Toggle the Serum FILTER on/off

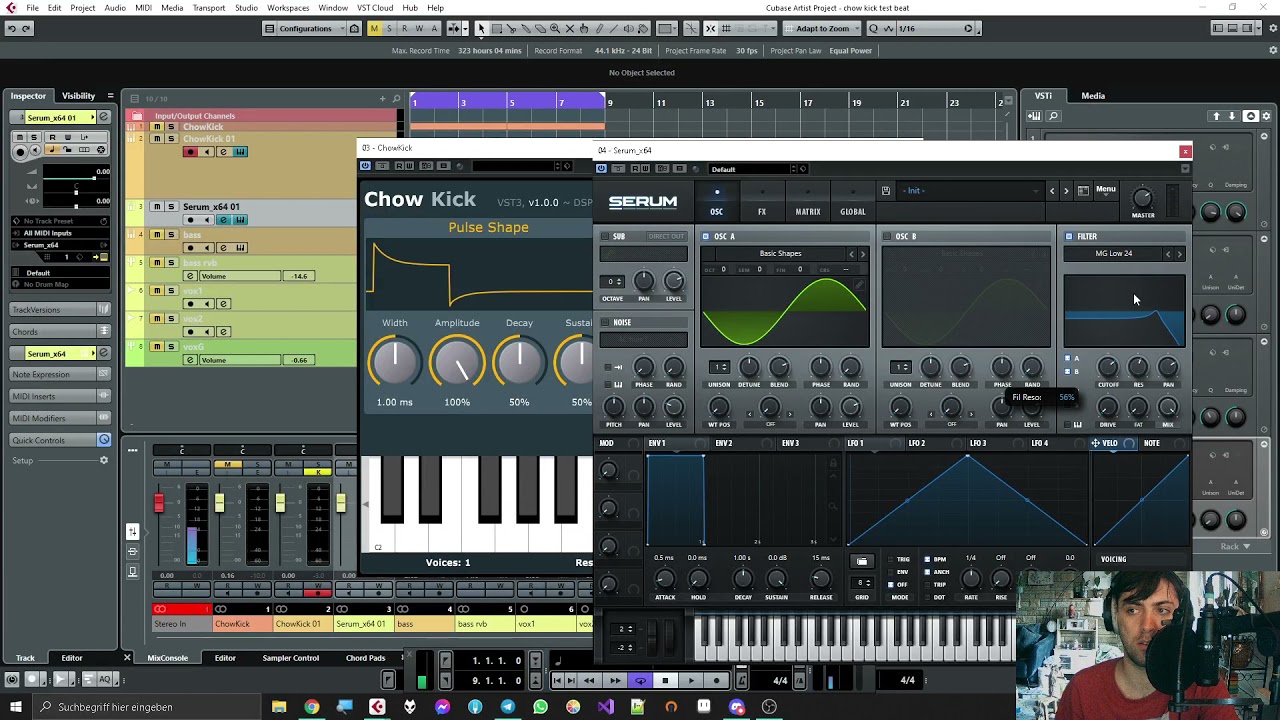tap(1069, 236)
